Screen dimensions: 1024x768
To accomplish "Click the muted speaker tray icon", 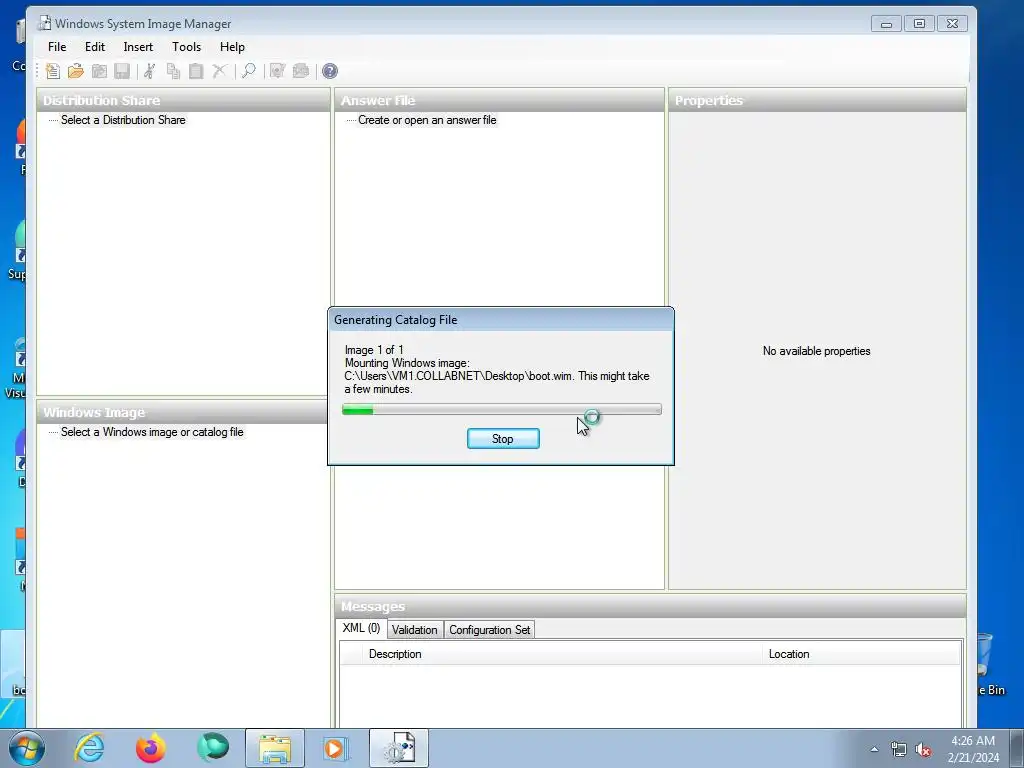I will (x=923, y=750).
